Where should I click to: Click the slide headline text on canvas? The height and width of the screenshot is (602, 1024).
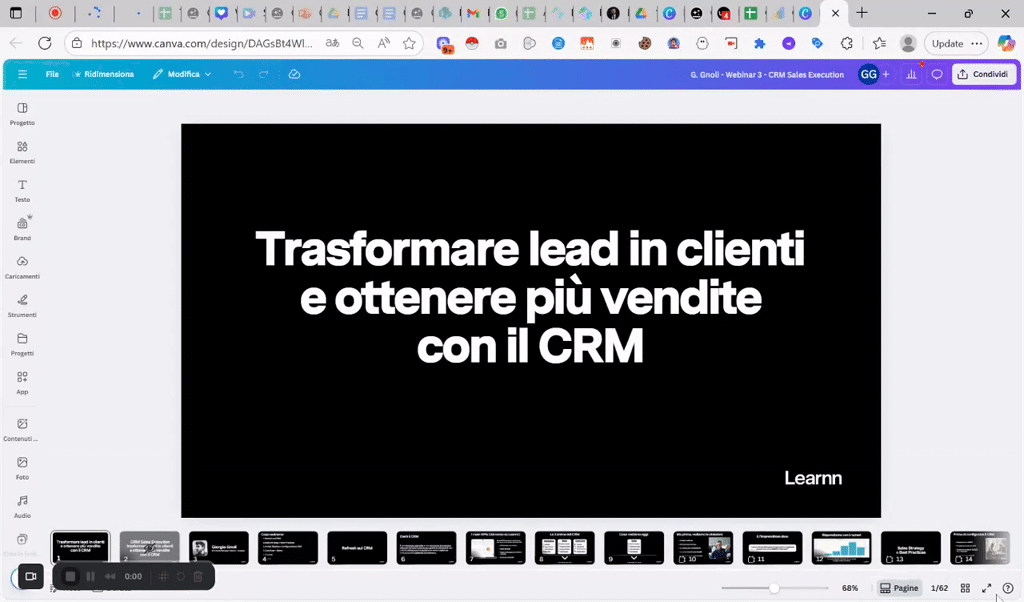pos(530,296)
